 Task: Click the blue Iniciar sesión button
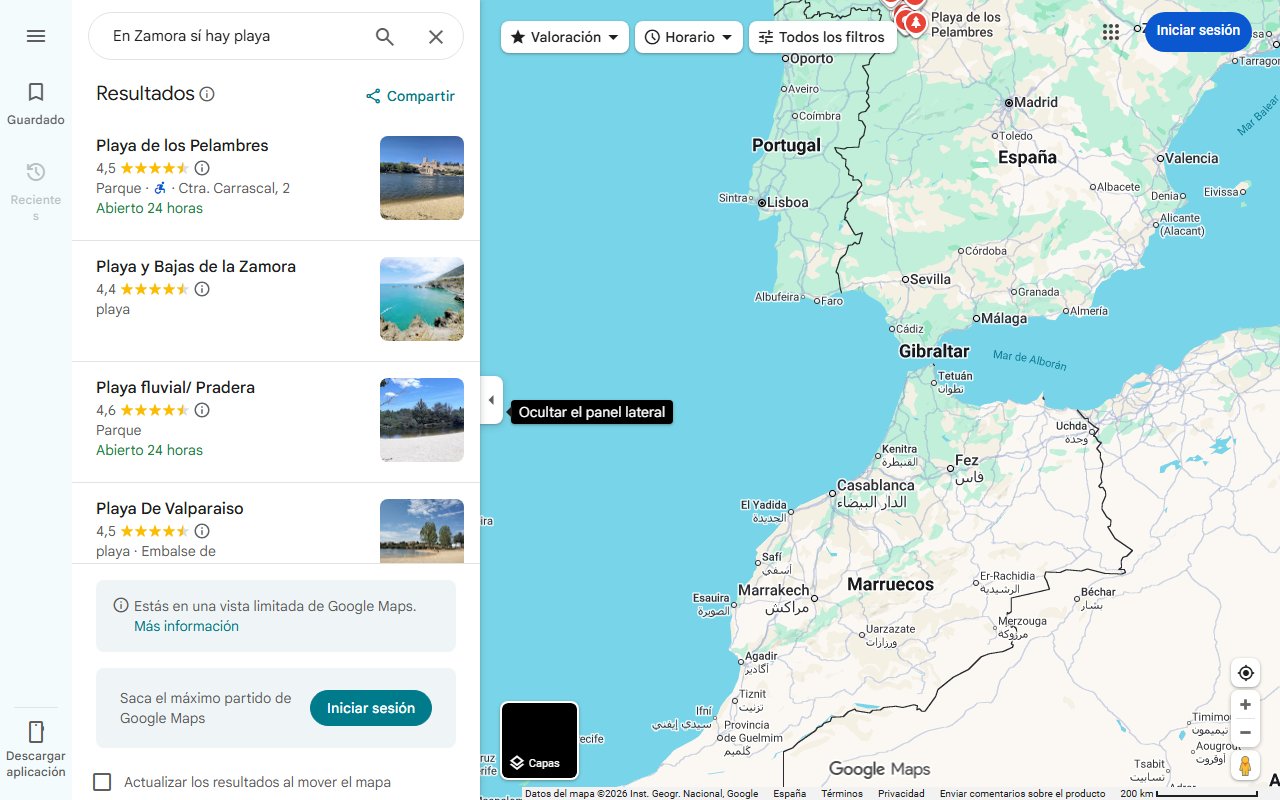point(1198,31)
